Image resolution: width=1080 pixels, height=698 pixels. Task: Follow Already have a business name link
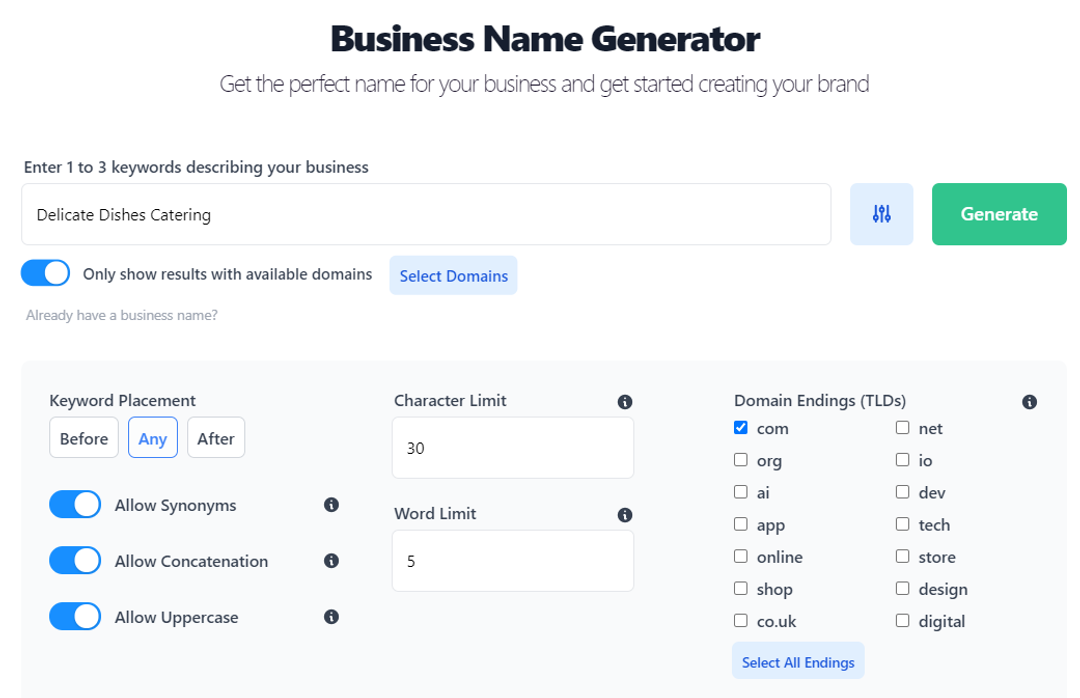pos(122,315)
